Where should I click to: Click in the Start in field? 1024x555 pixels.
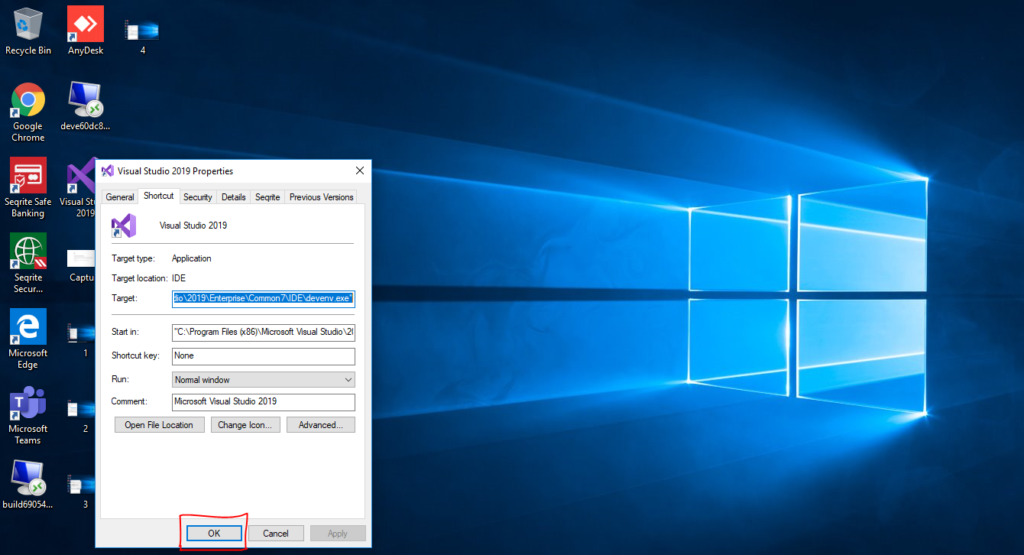pyautogui.click(x=263, y=332)
